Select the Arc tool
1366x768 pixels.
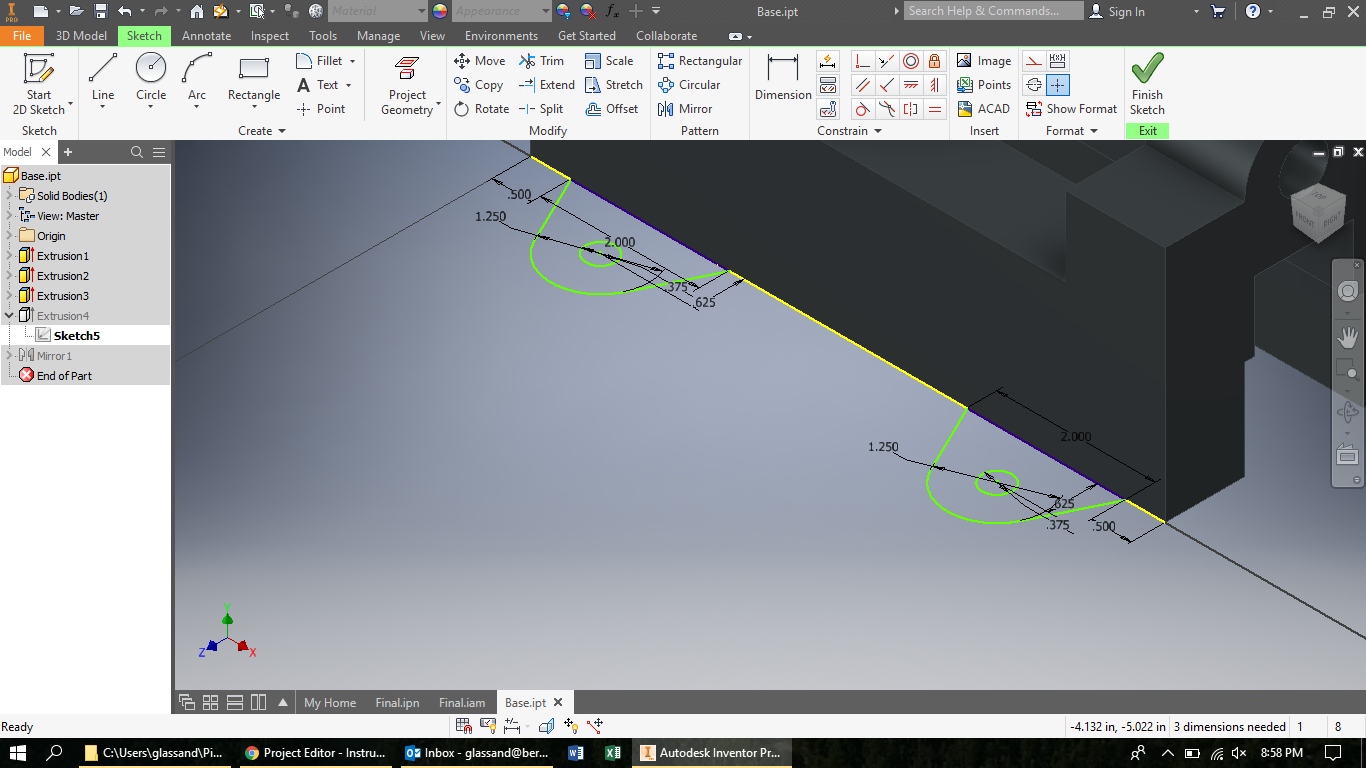coord(197,78)
